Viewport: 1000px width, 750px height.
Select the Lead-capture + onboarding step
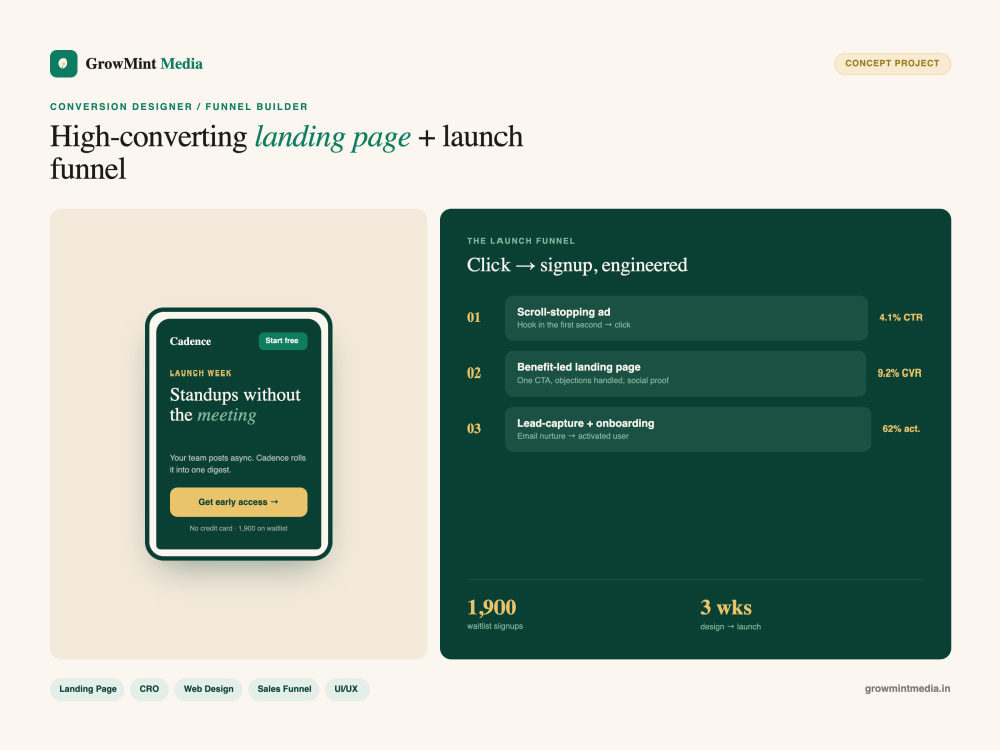[x=688, y=429]
